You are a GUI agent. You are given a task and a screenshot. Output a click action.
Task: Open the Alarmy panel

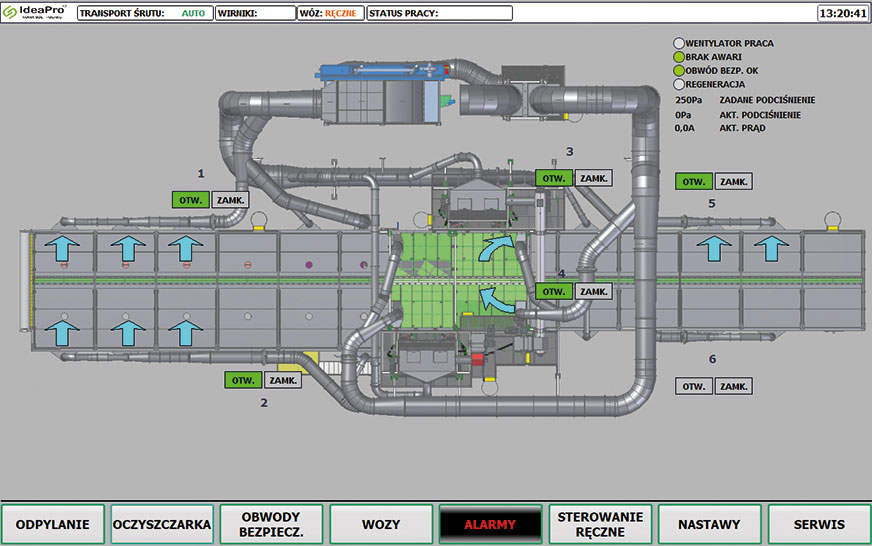pos(490,524)
